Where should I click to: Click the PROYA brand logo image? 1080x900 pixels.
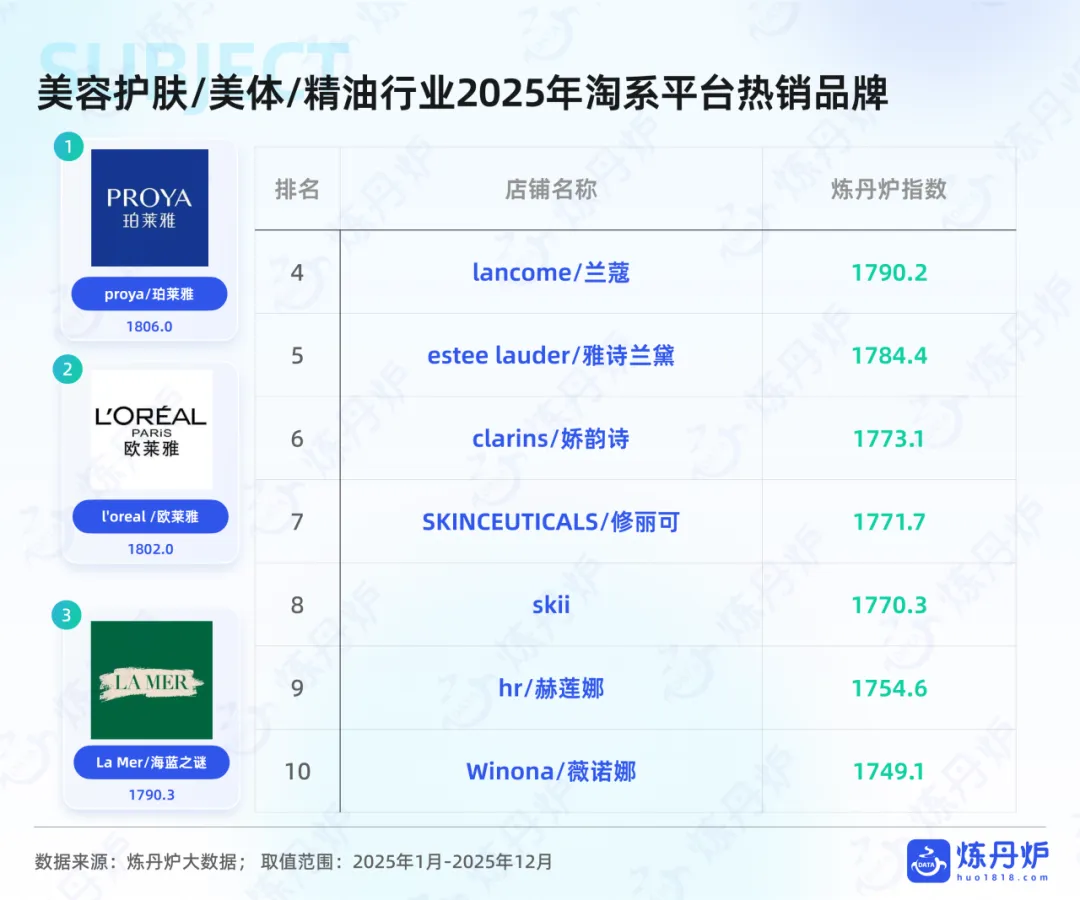pos(149,207)
